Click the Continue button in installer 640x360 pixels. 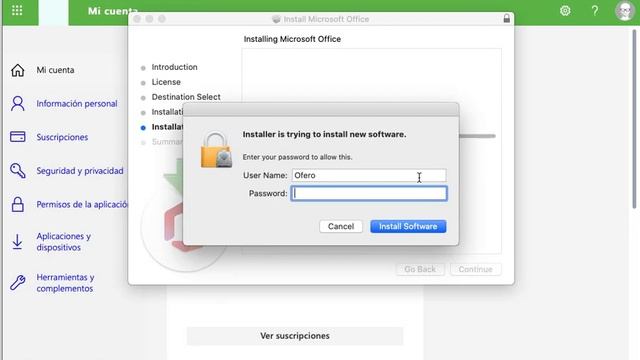pyautogui.click(x=476, y=269)
